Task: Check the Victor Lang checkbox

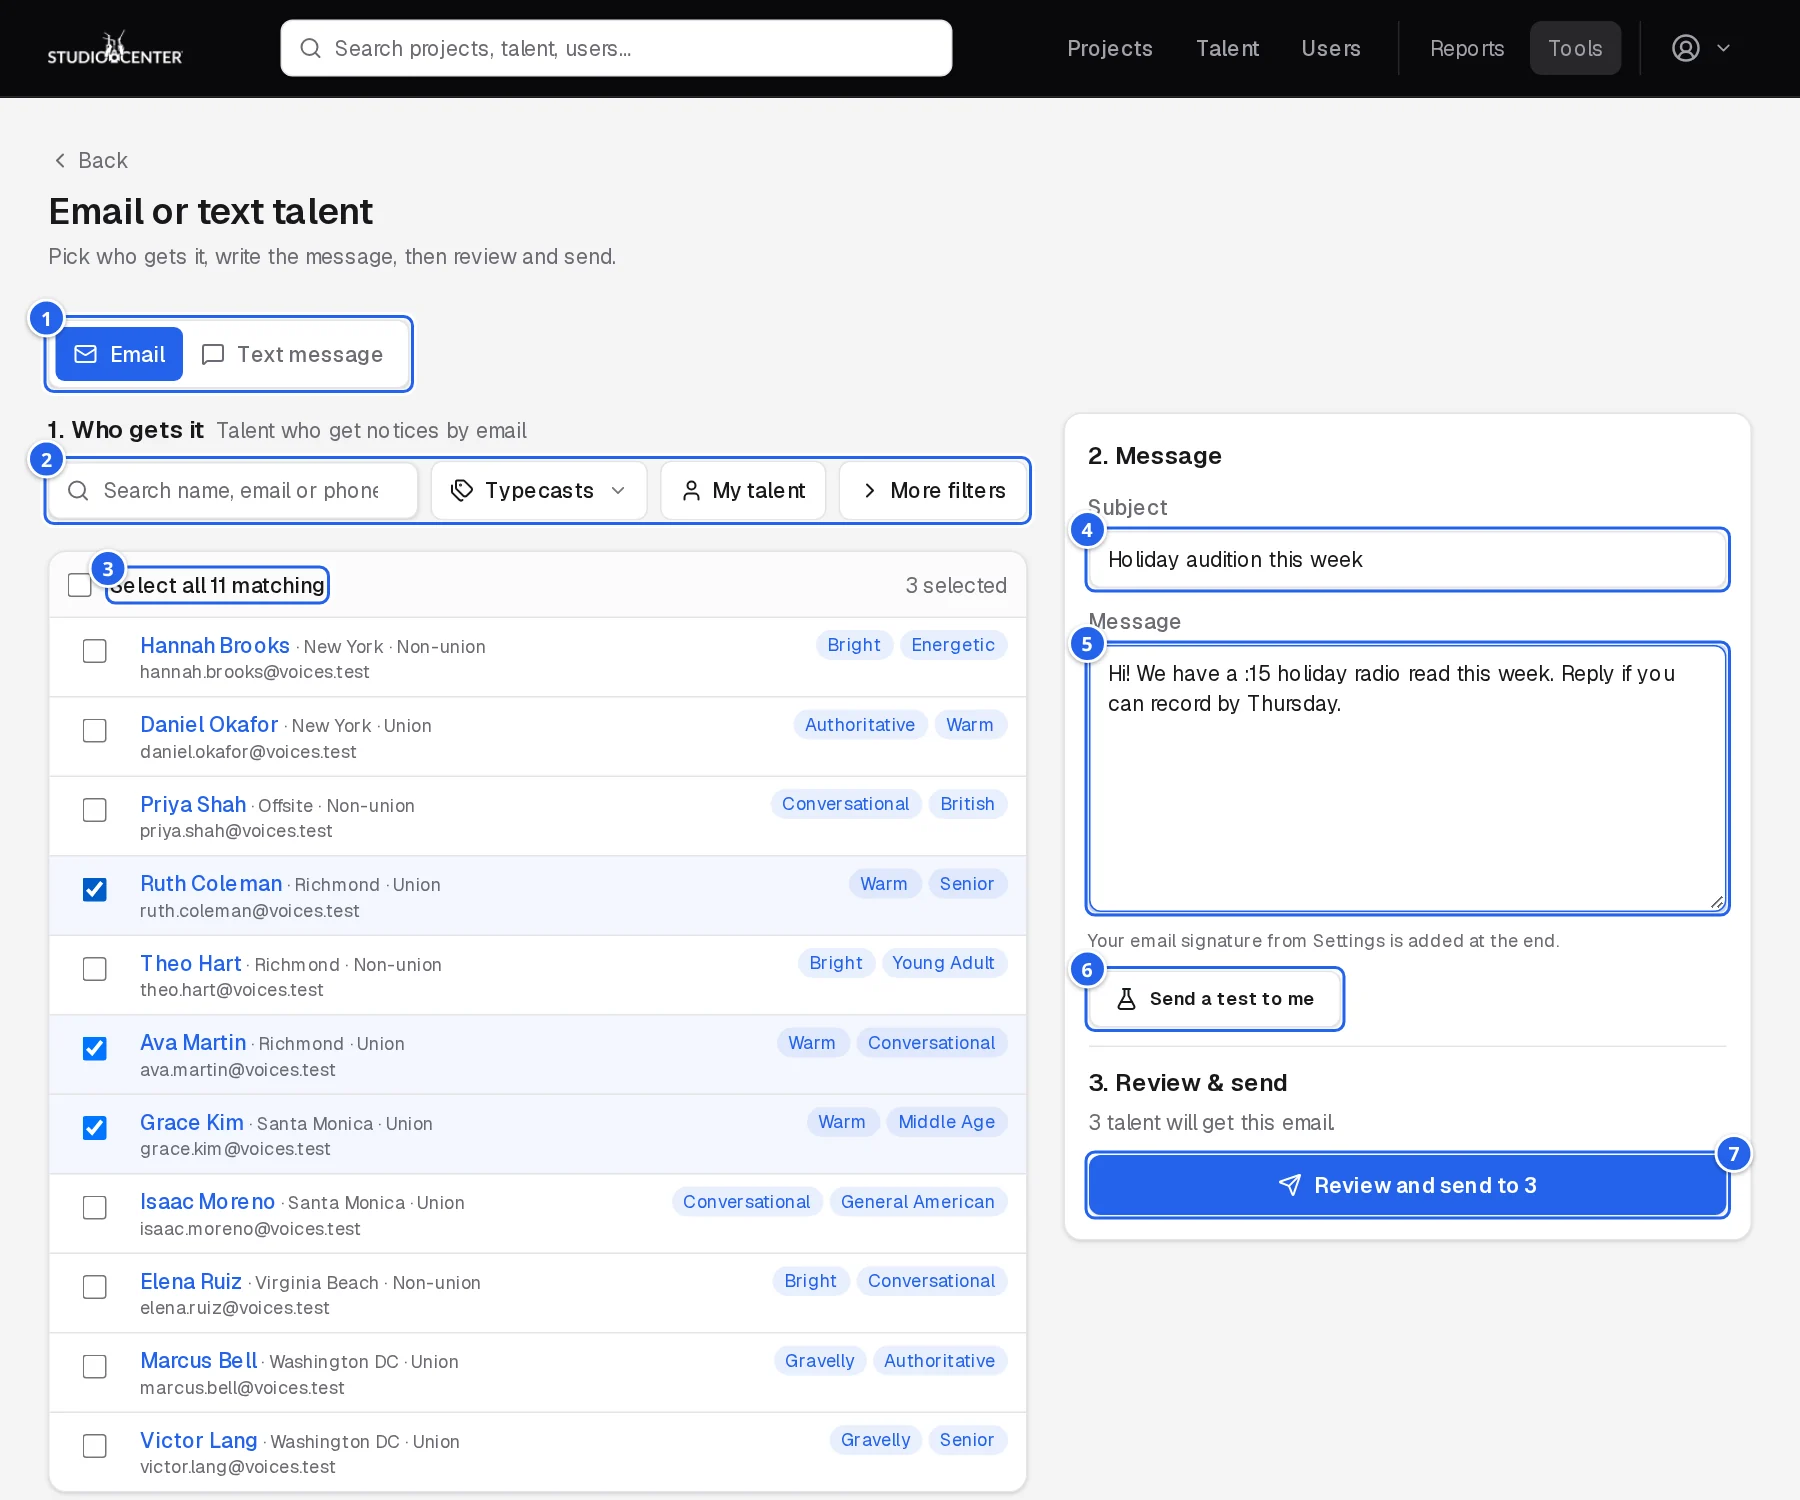Action: pyautogui.click(x=95, y=1446)
